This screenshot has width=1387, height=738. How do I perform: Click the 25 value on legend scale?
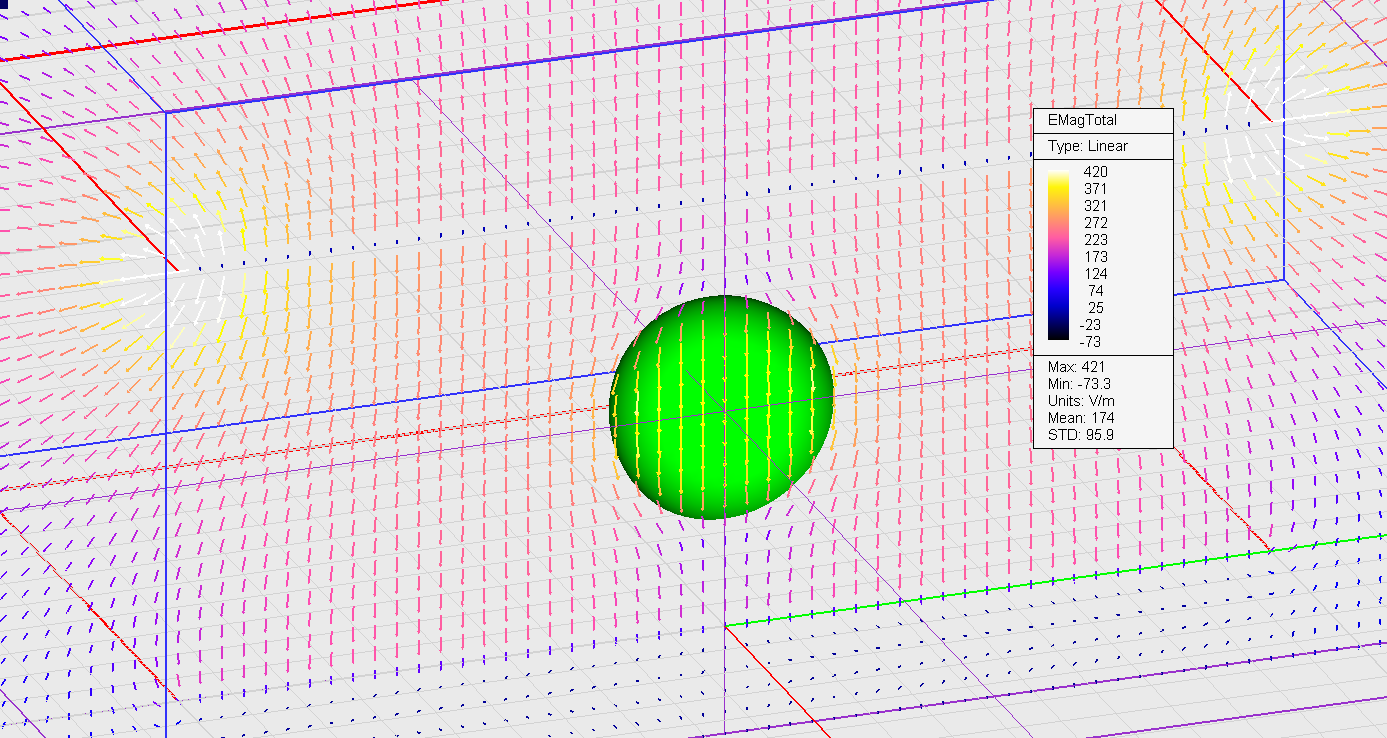tap(1096, 308)
